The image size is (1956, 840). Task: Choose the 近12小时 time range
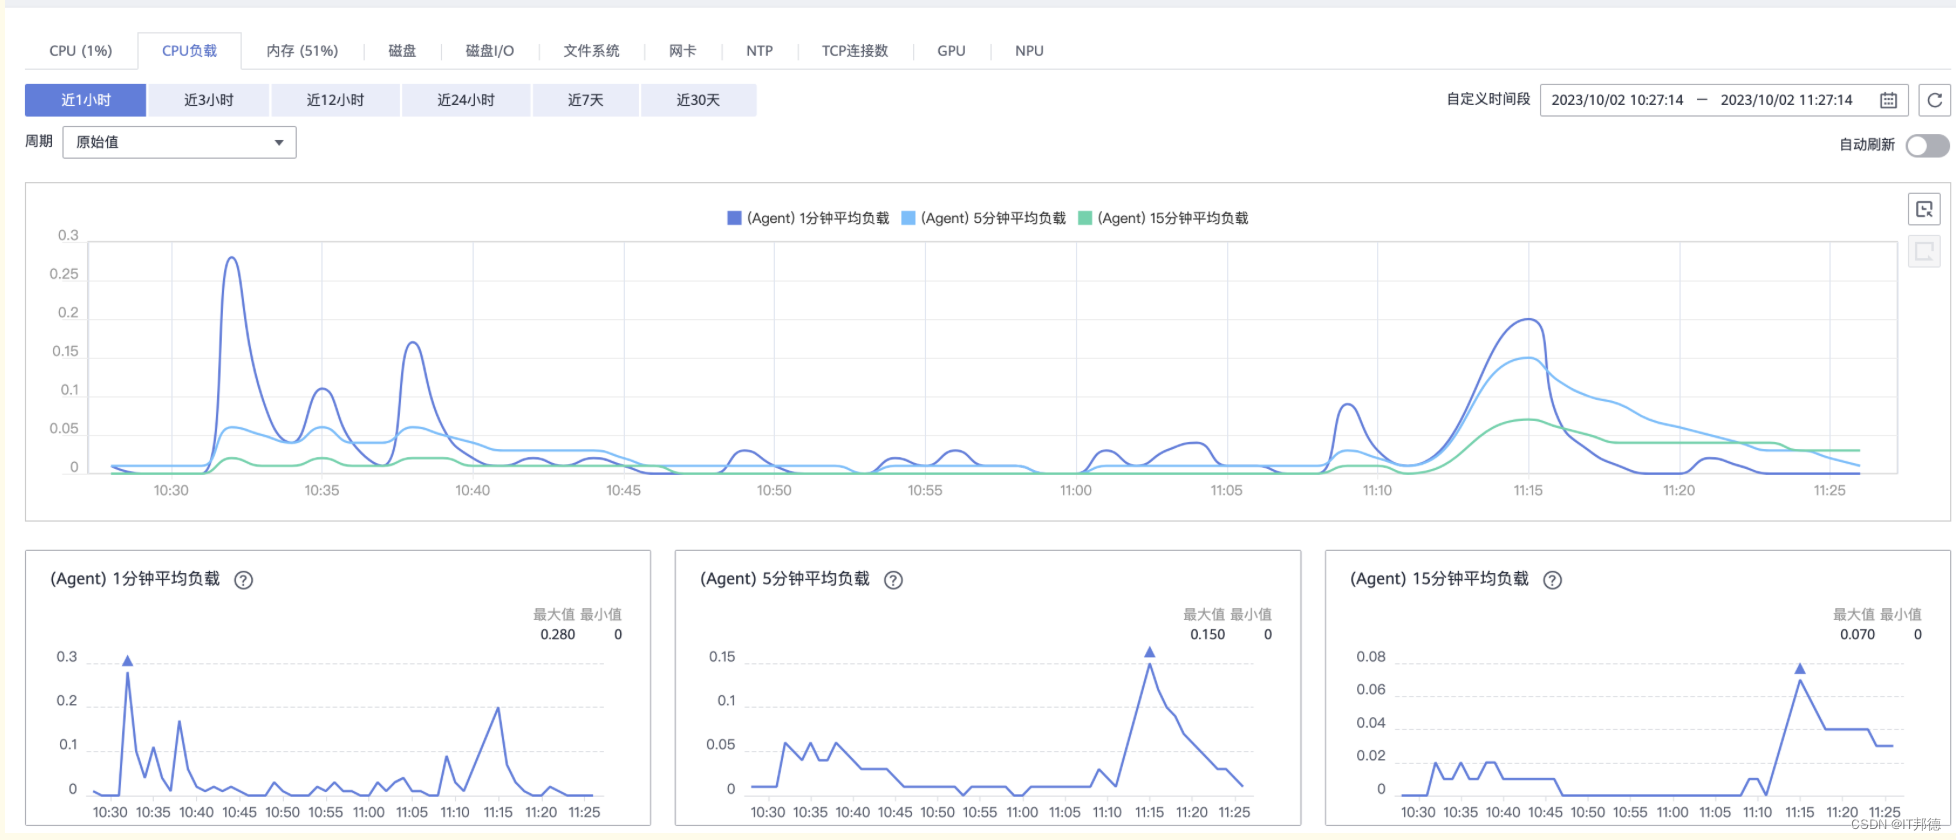[335, 100]
